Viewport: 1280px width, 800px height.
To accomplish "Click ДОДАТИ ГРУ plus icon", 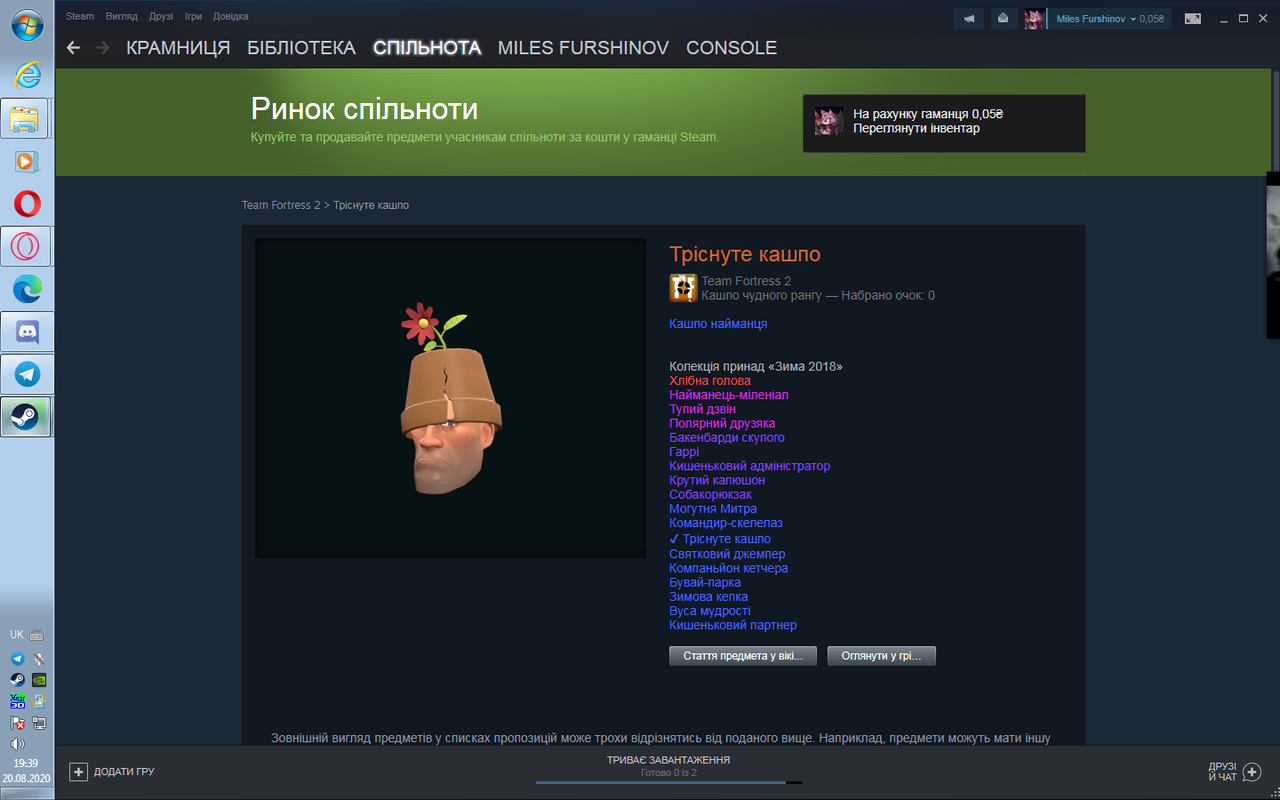I will pos(78,771).
